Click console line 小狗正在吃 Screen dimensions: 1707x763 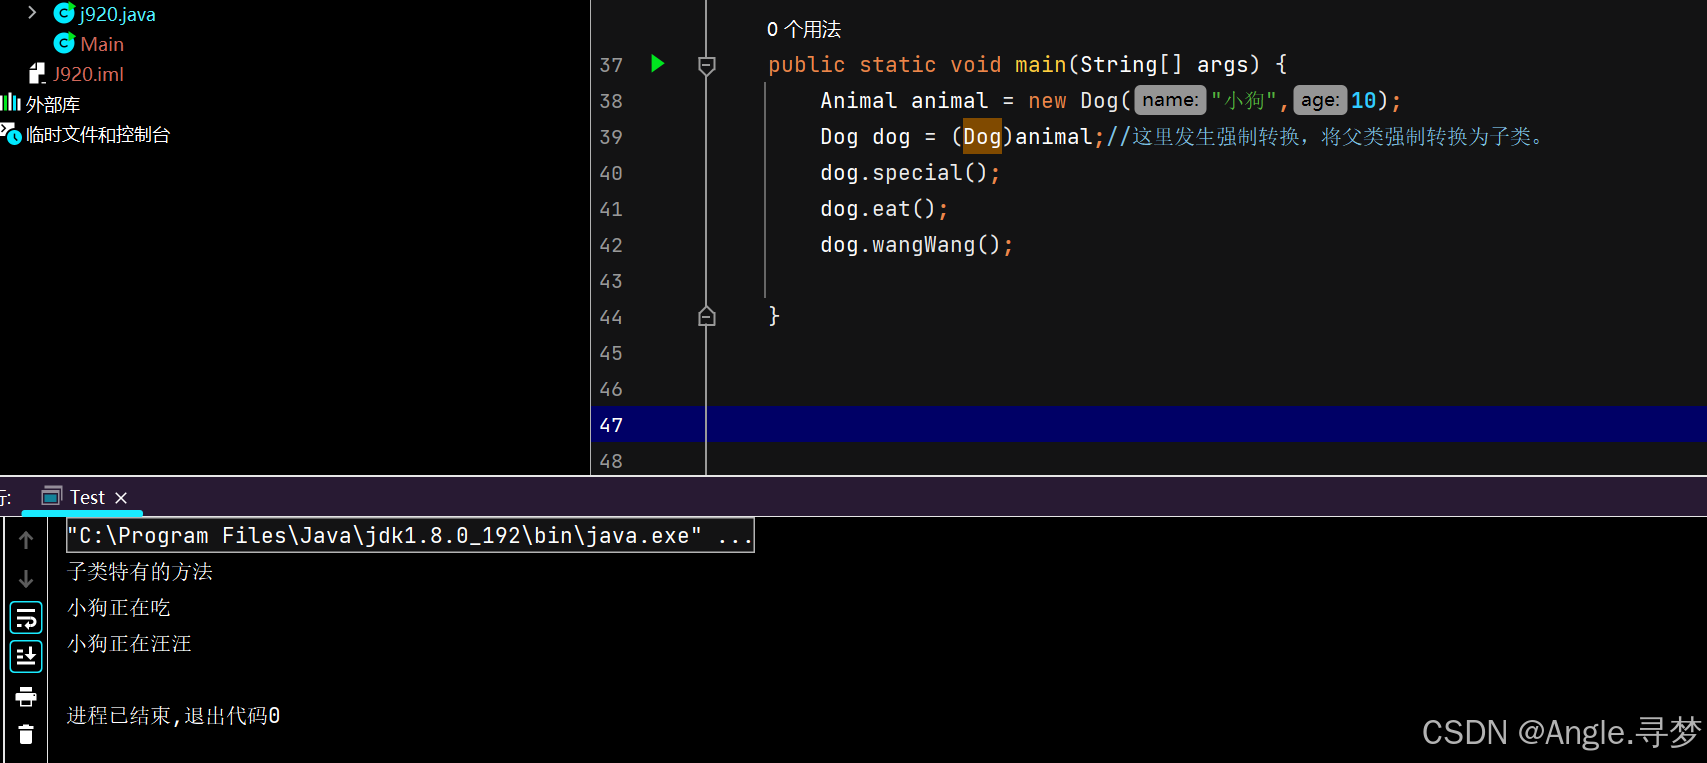pos(119,608)
